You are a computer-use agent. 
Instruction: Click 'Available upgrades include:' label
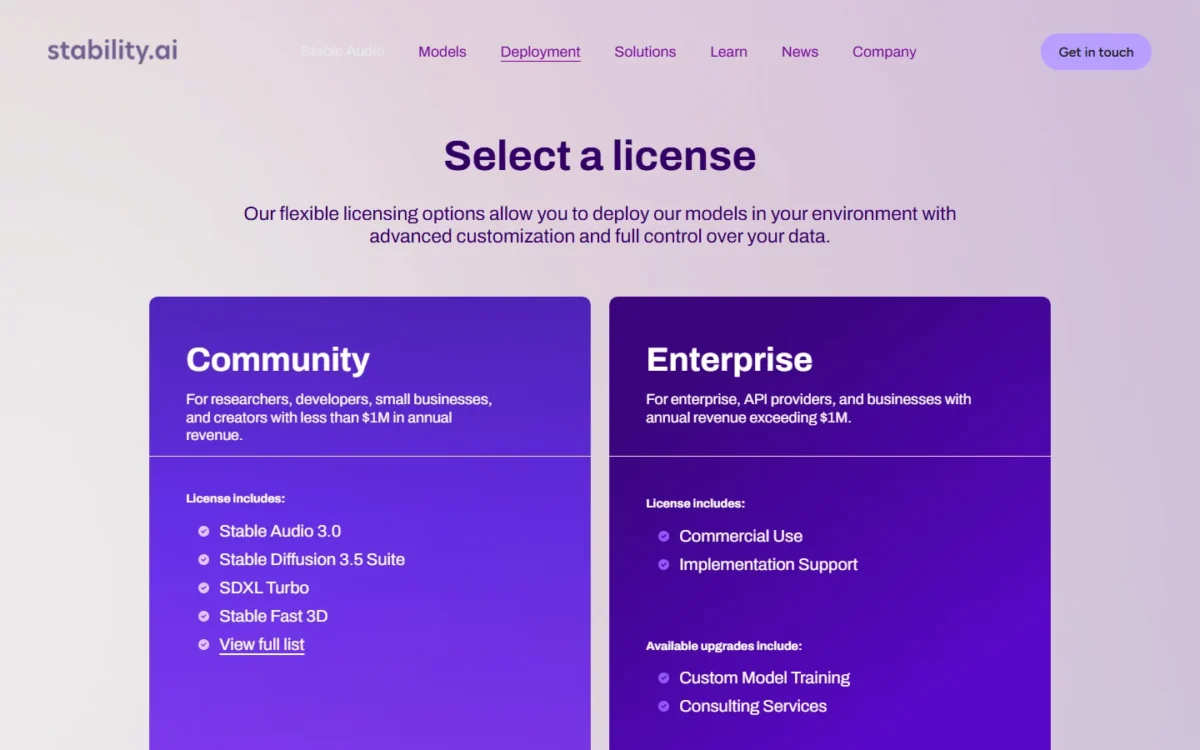point(724,646)
